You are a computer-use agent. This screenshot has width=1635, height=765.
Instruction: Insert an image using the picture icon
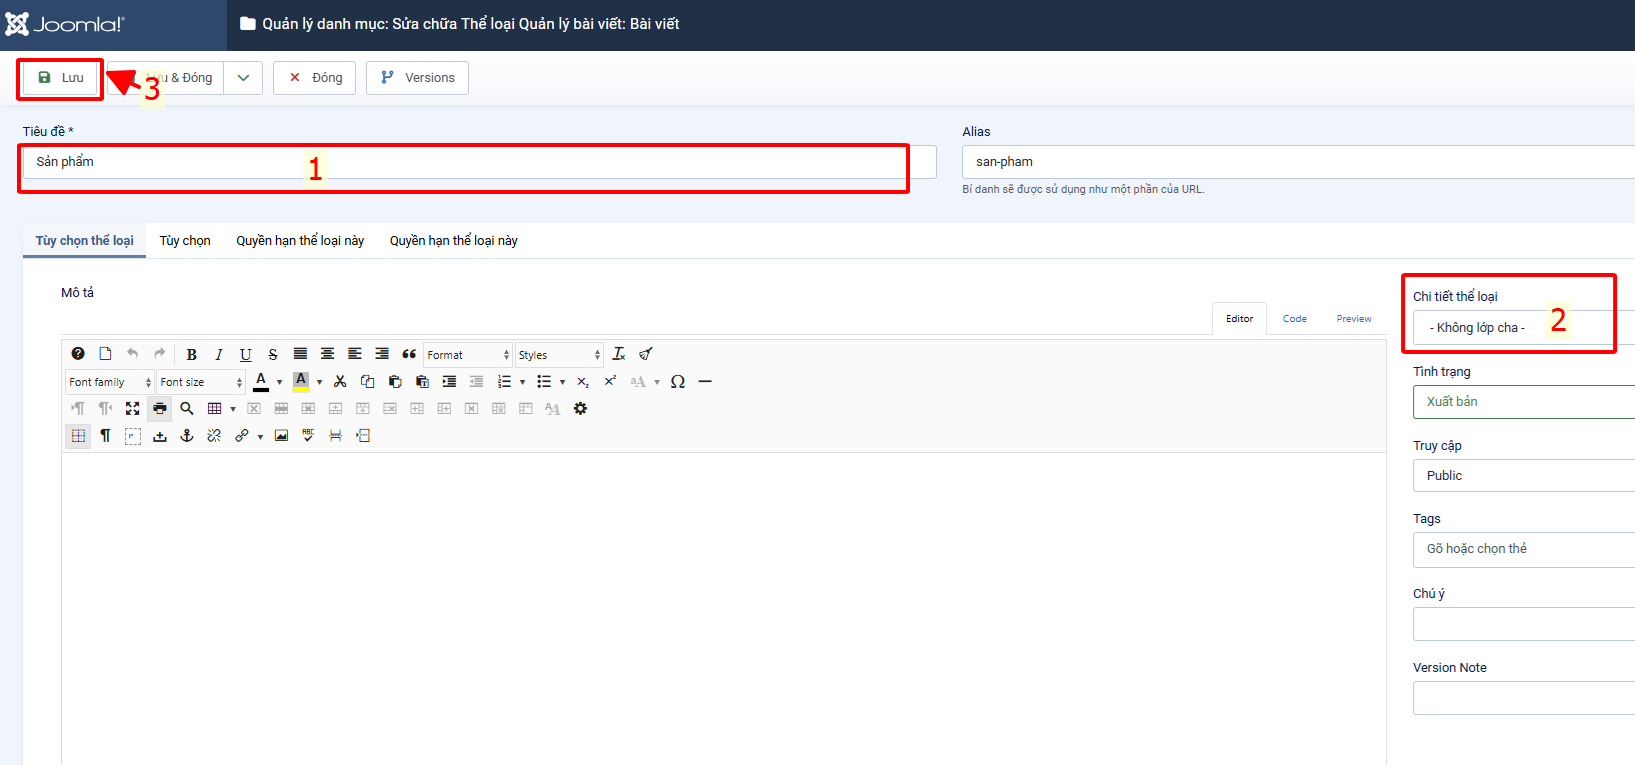pyautogui.click(x=281, y=436)
